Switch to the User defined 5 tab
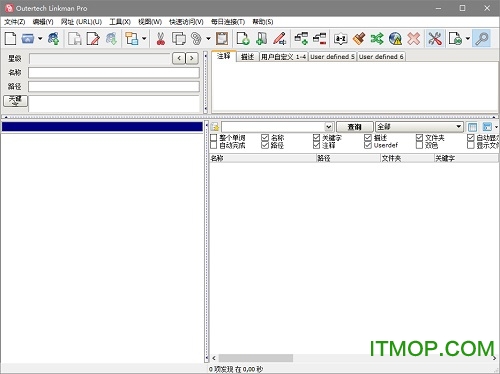Image resolution: width=500 pixels, height=374 pixels. [x=332, y=57]
